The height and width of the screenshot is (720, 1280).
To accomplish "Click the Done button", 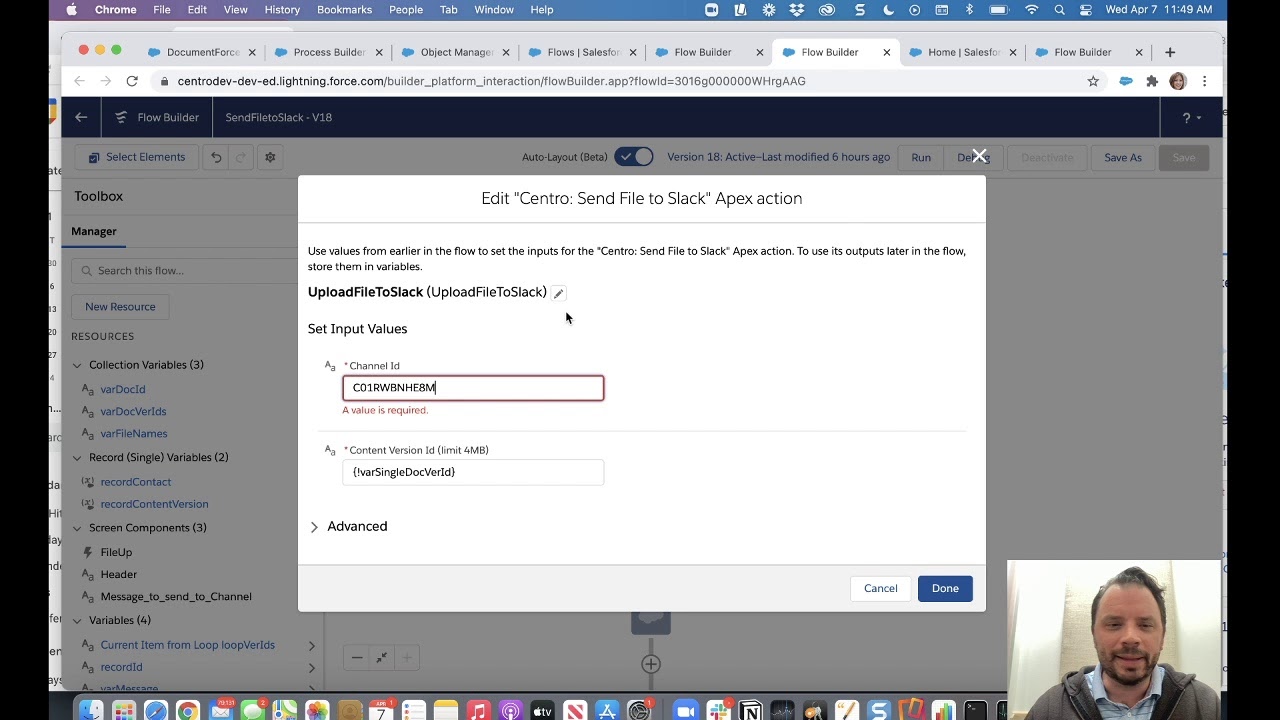I will (x=945, y=588).
